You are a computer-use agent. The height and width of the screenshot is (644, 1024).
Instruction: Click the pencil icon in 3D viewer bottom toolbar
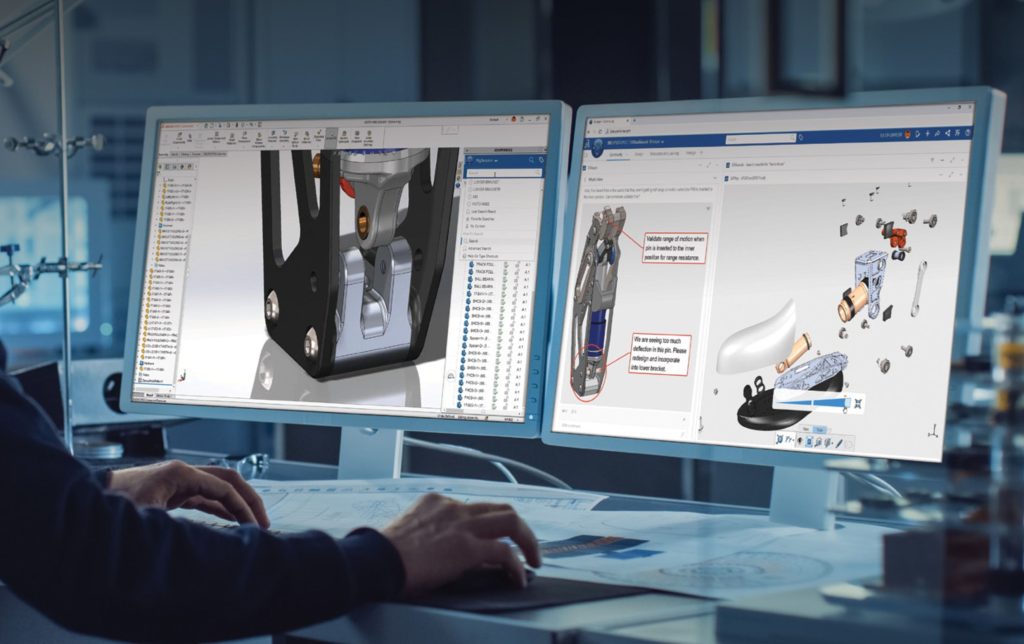click(x=839, y=443)
